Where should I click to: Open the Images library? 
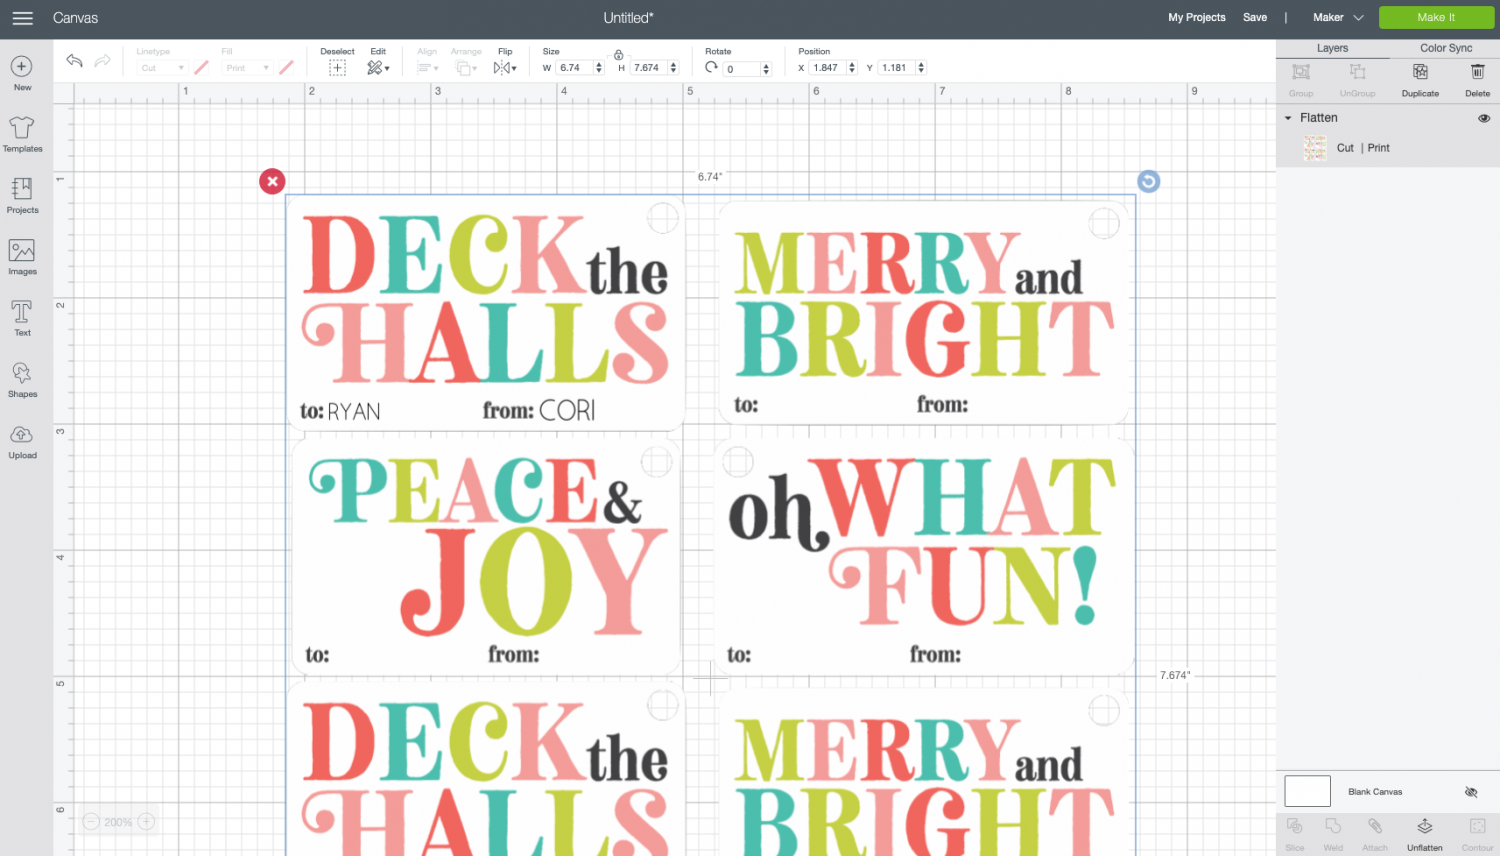[x=22, y=257]
